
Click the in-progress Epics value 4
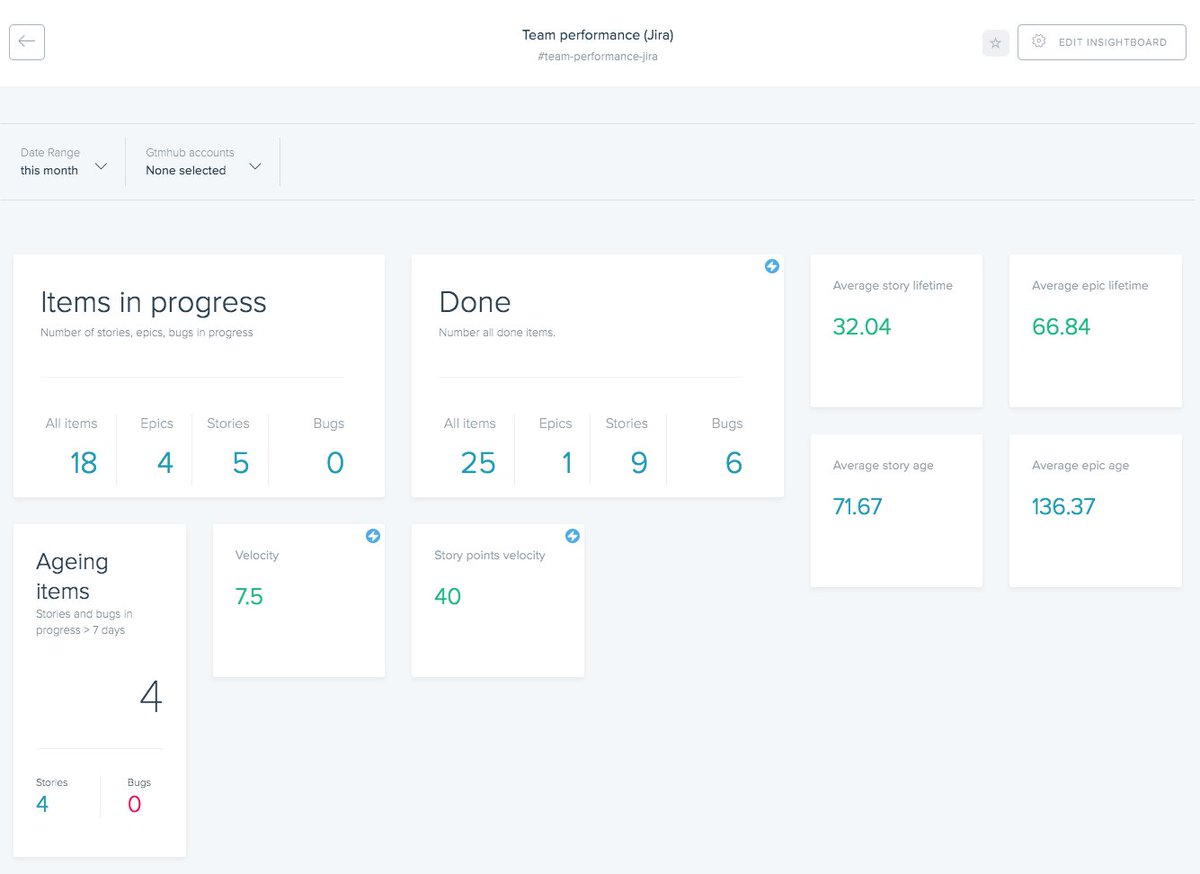point(165,463)
